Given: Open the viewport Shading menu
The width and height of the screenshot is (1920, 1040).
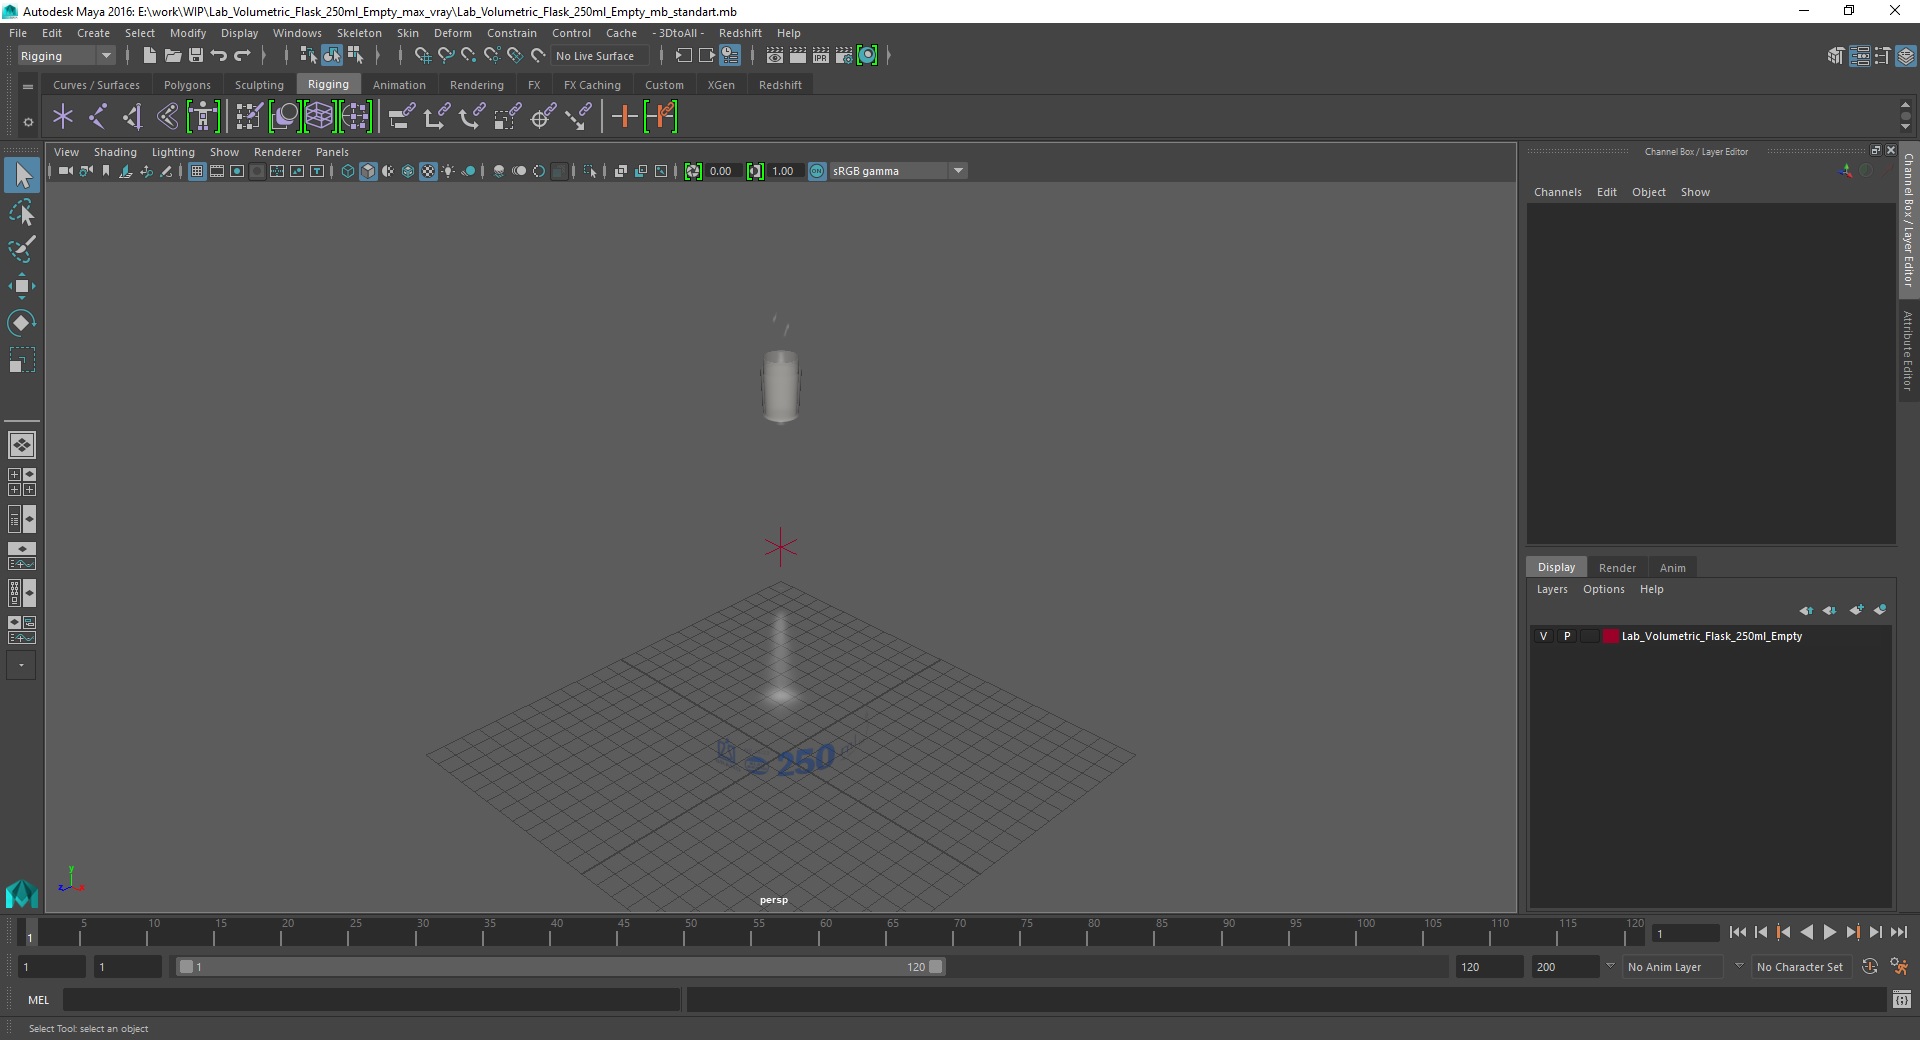Looking at the screenshot, I should pyautogui.click(x=115, y=152).
